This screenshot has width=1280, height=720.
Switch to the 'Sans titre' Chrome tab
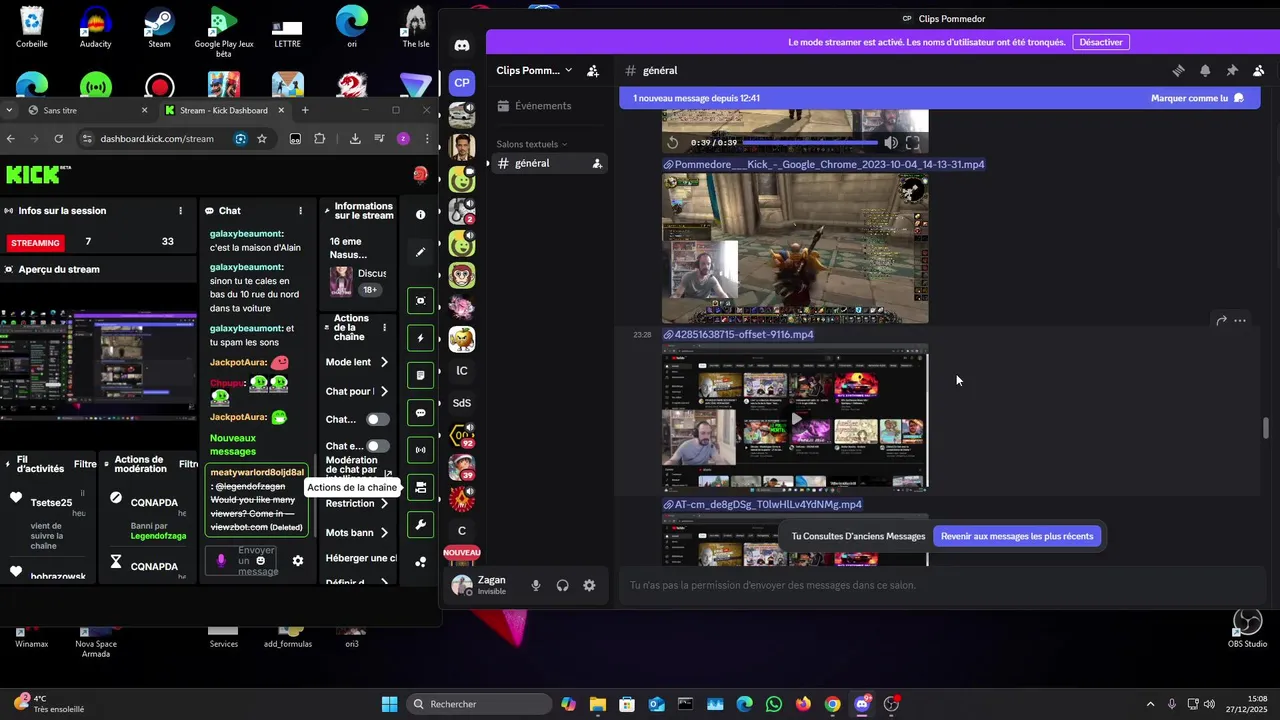88,110
